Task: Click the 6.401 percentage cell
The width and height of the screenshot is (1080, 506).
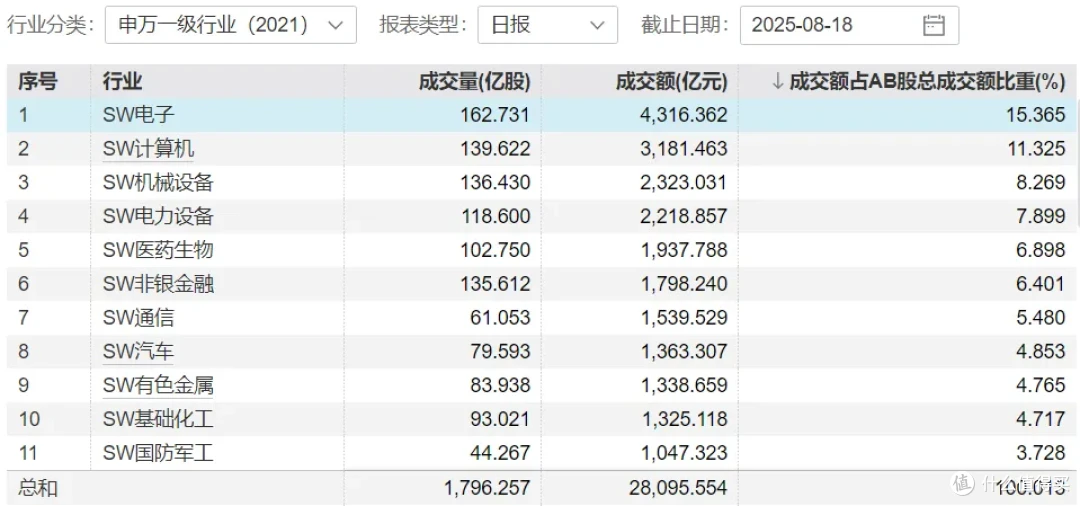Action: (x=1041, y=284)
